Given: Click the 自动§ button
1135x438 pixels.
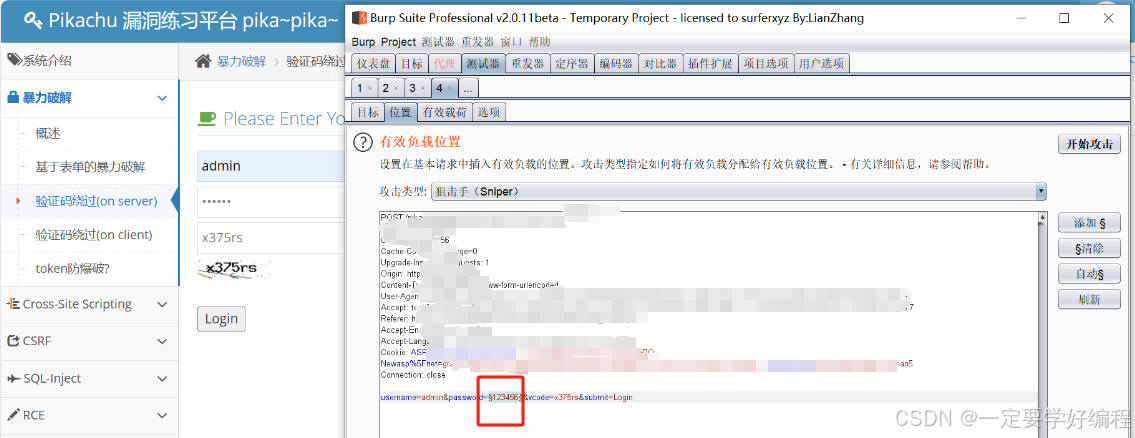Looking at the screenshot, I should coord(1089,274).
